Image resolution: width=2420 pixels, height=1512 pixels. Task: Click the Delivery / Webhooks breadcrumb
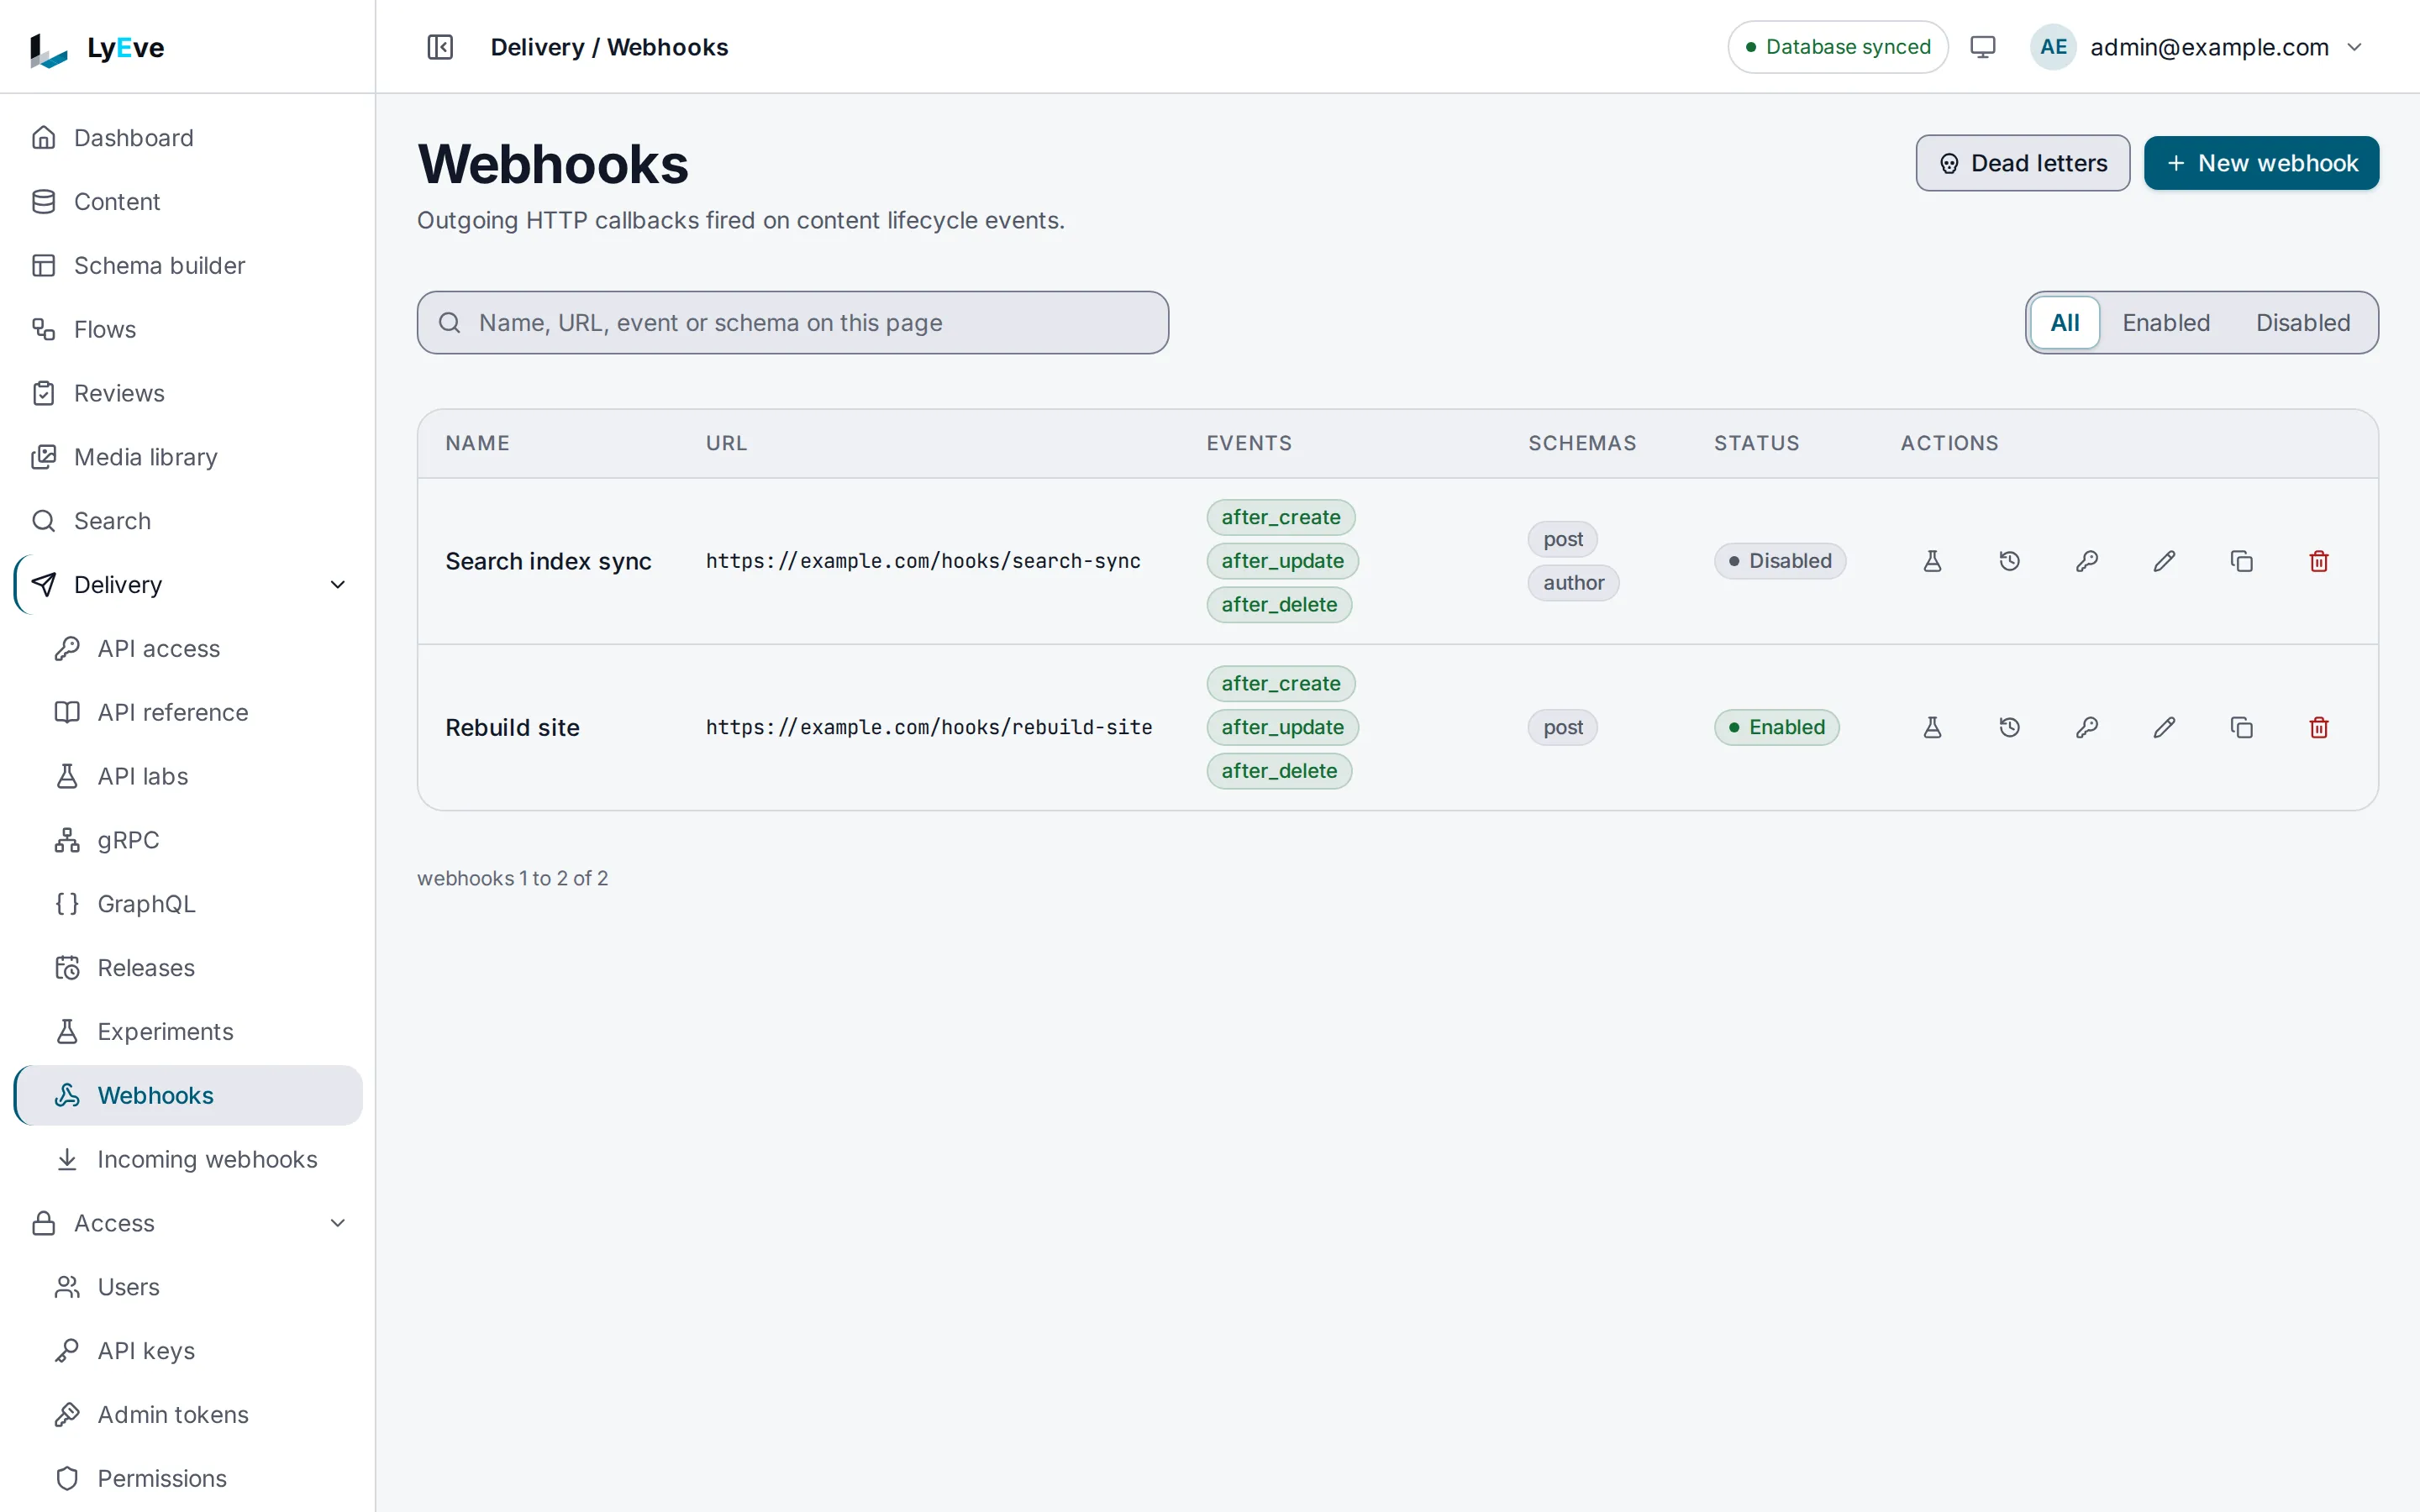[x=609, y=47]
